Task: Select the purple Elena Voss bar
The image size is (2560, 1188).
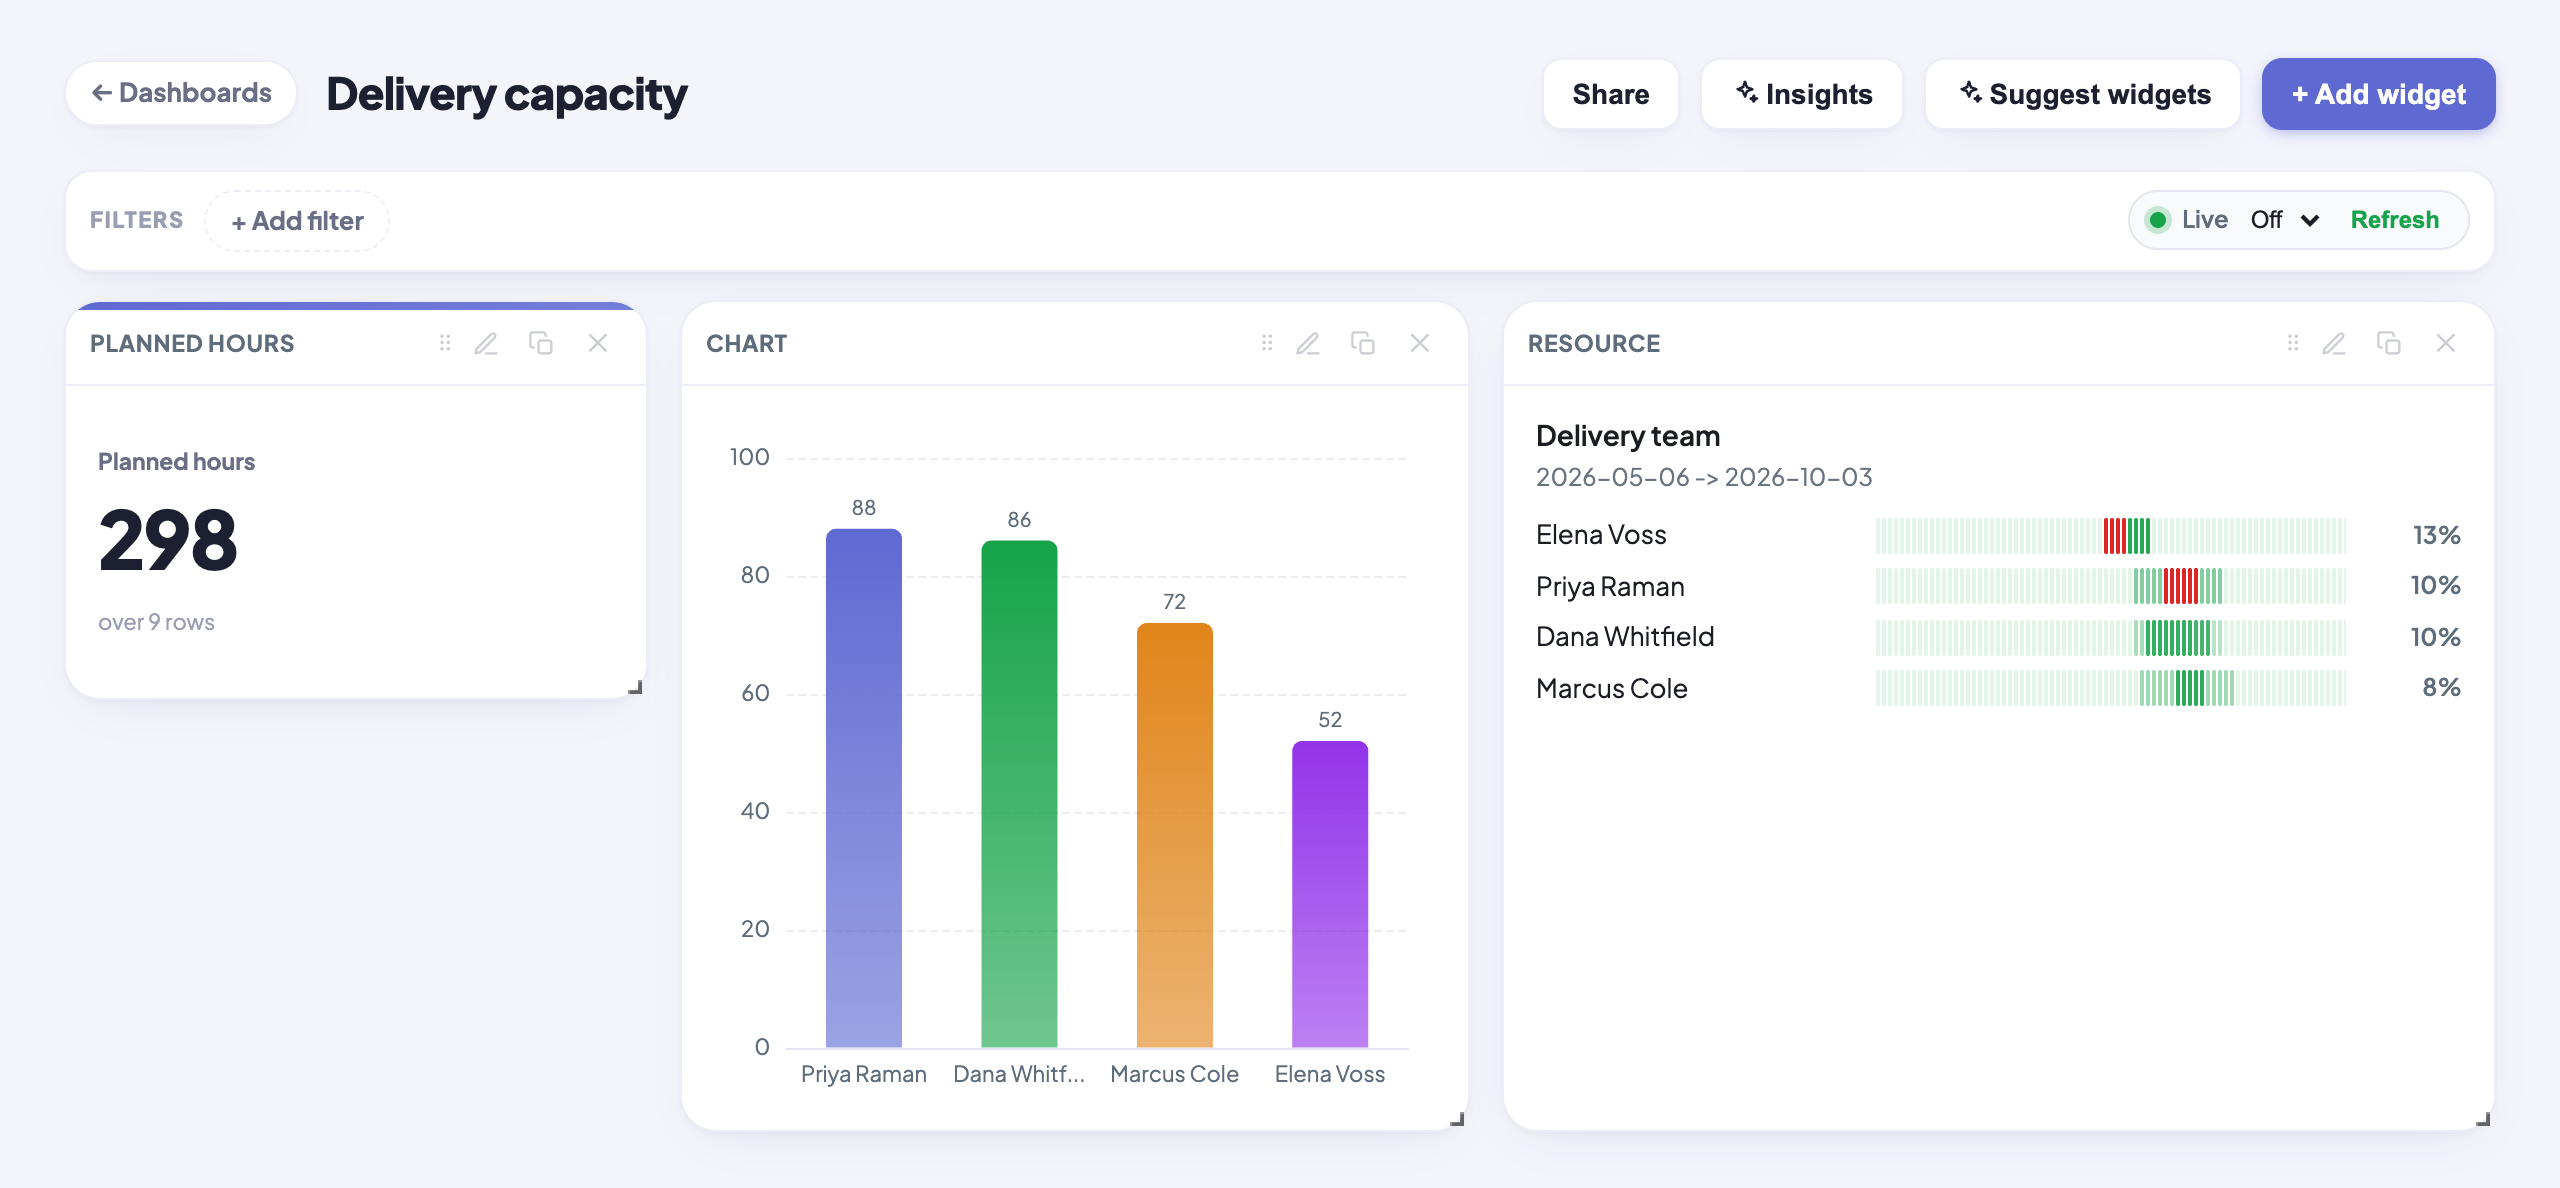Action: (x=1330, y=894)
